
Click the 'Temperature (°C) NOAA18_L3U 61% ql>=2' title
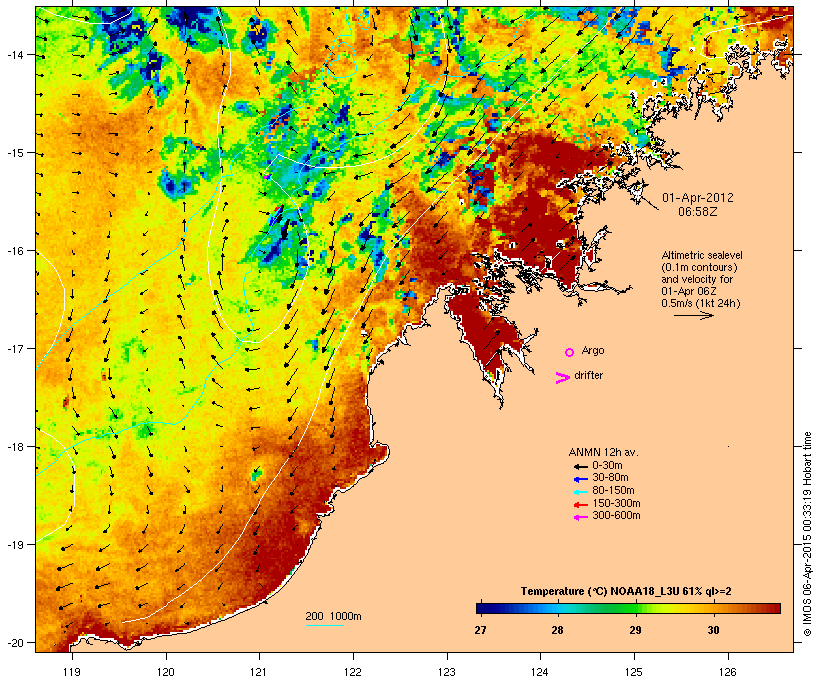(x=626, y=592)
